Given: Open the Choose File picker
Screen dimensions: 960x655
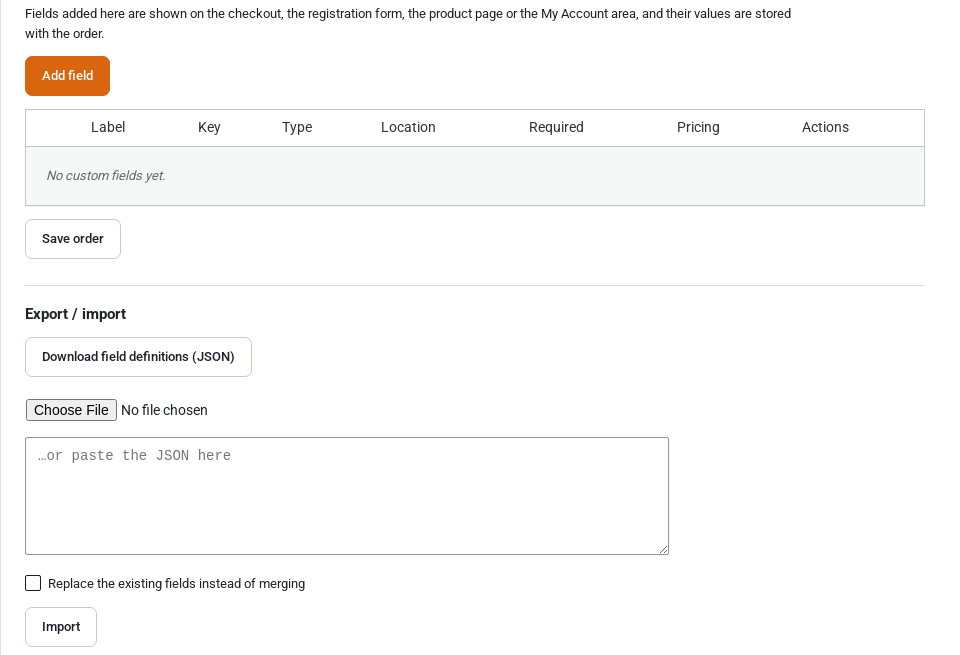Looking at the screenshot, I should click(71, 410).
